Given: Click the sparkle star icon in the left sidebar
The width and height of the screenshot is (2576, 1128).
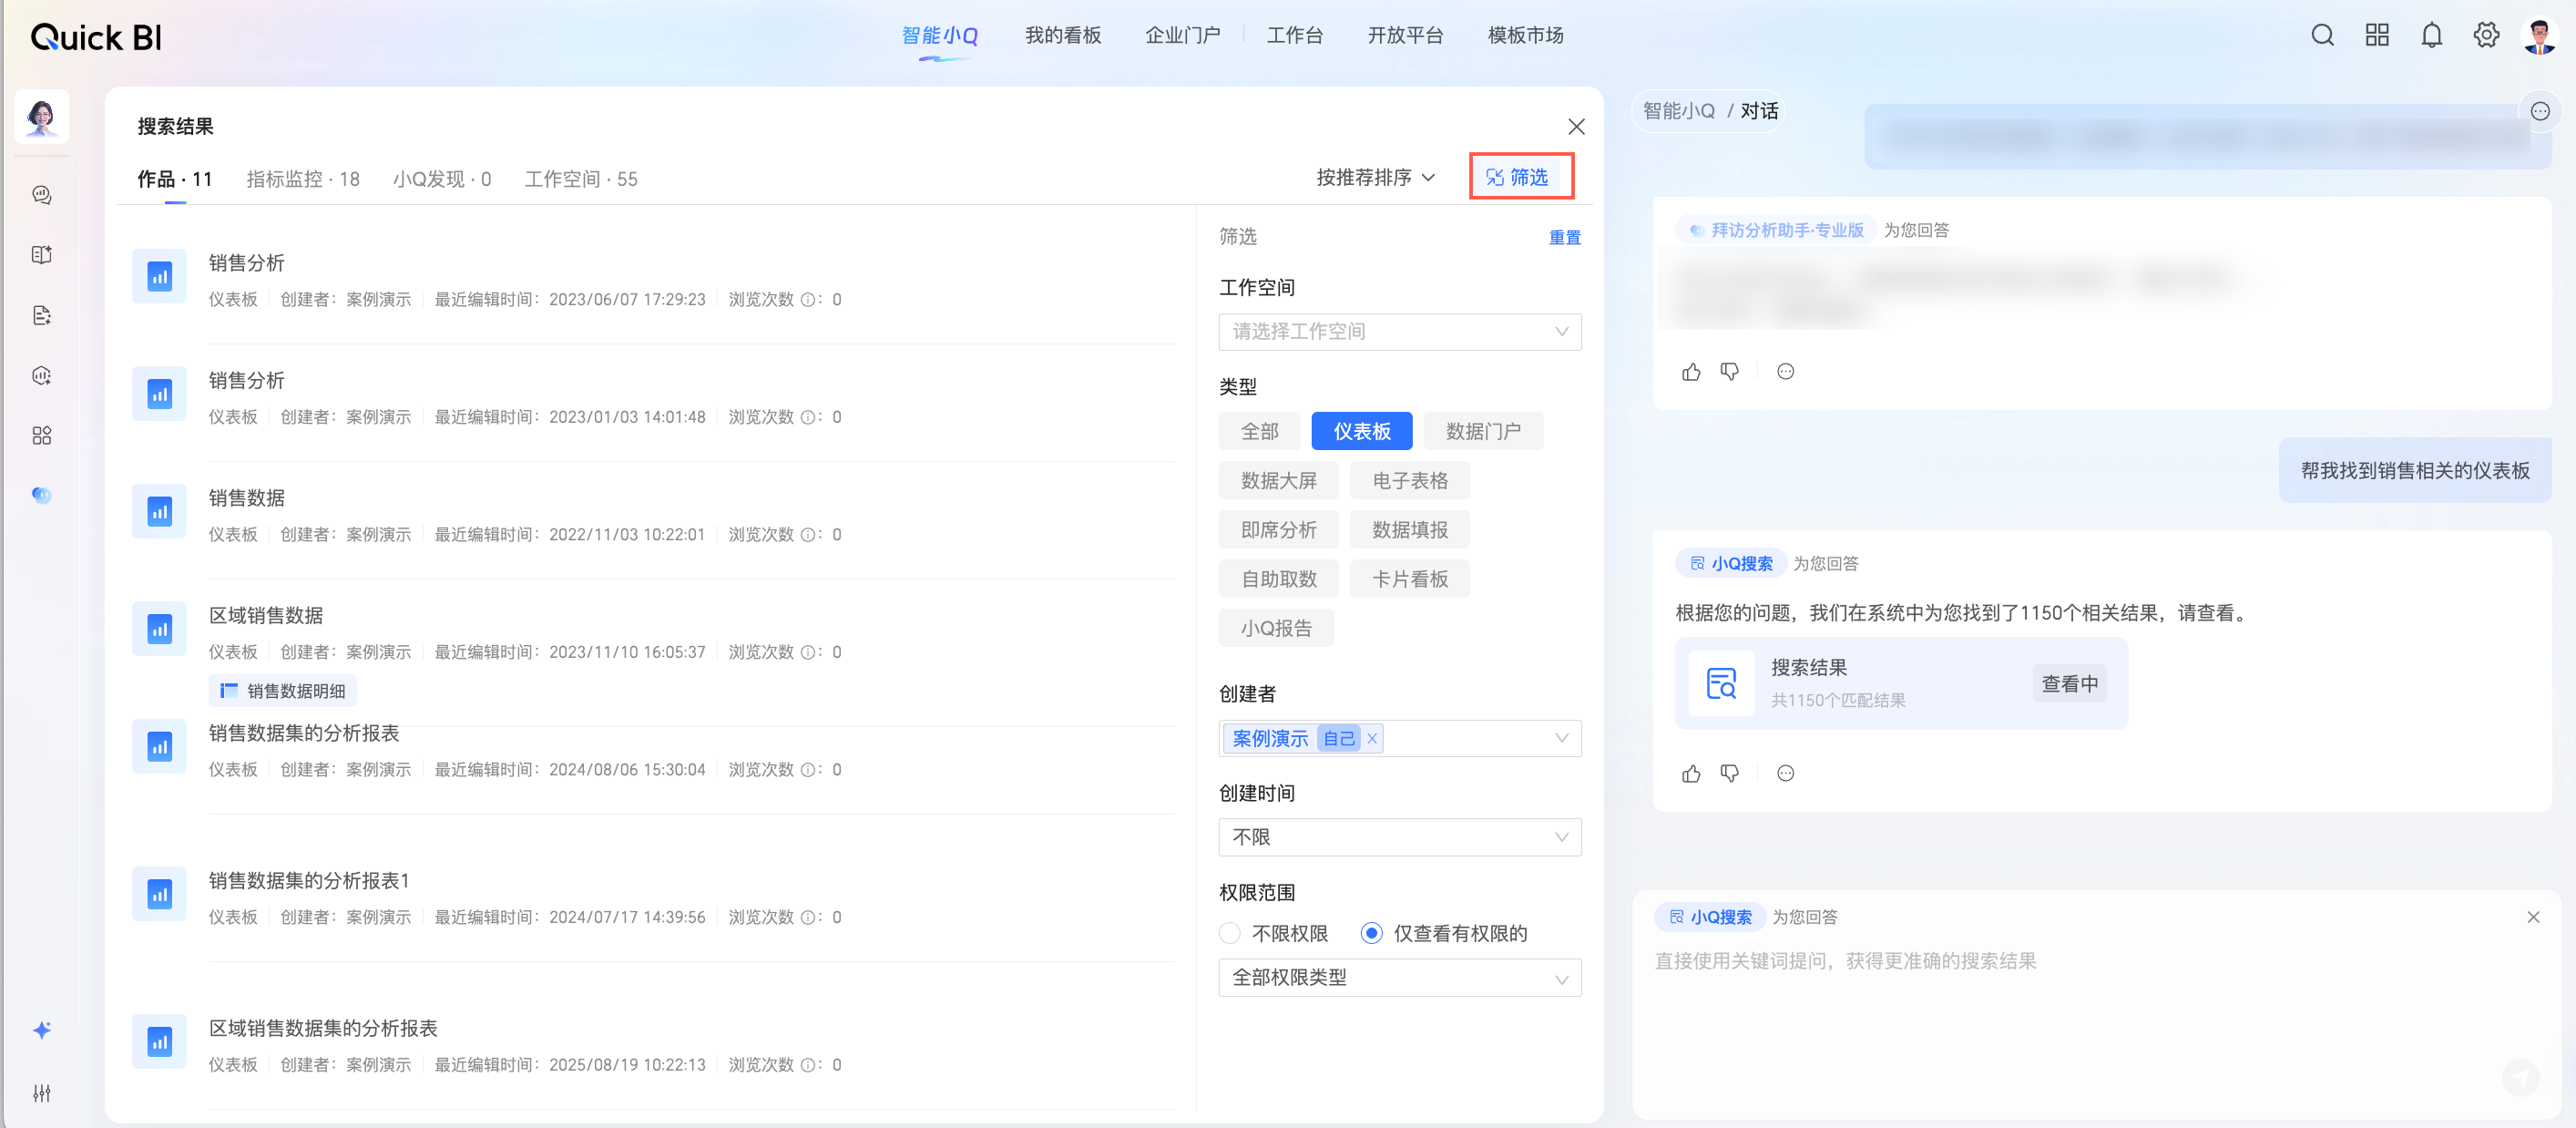Looking at the screenshot, I should 42,1030.
